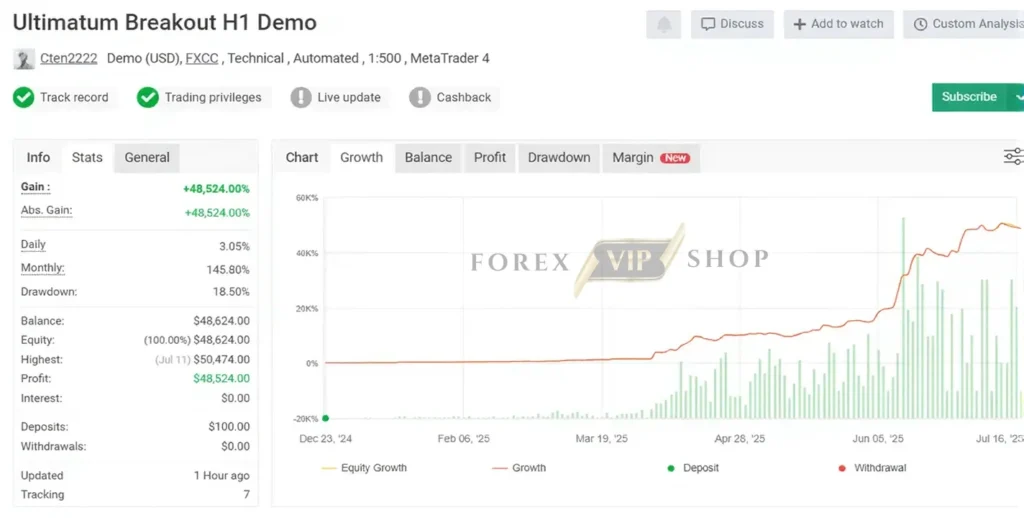
Task: Click the Track record green check icon
Action: click(24, 97)
